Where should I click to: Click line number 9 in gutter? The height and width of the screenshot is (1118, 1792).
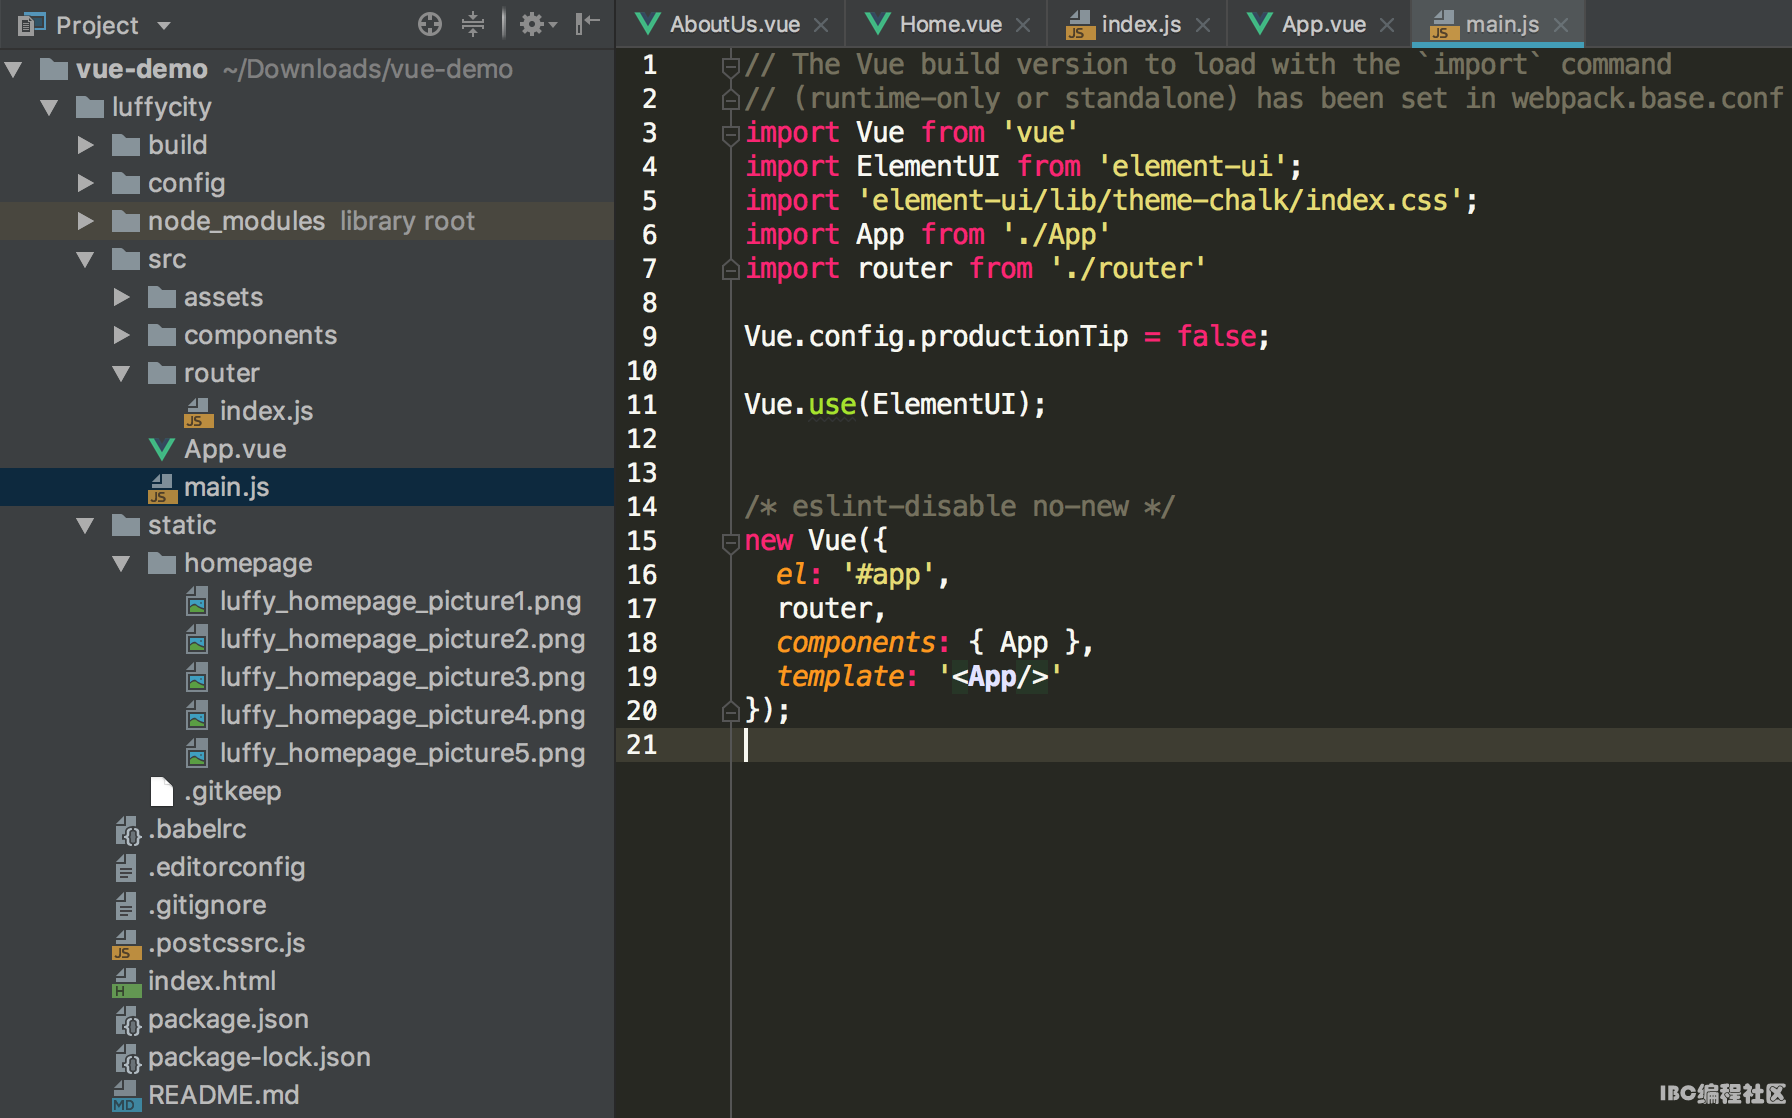(x=649, y=337)
